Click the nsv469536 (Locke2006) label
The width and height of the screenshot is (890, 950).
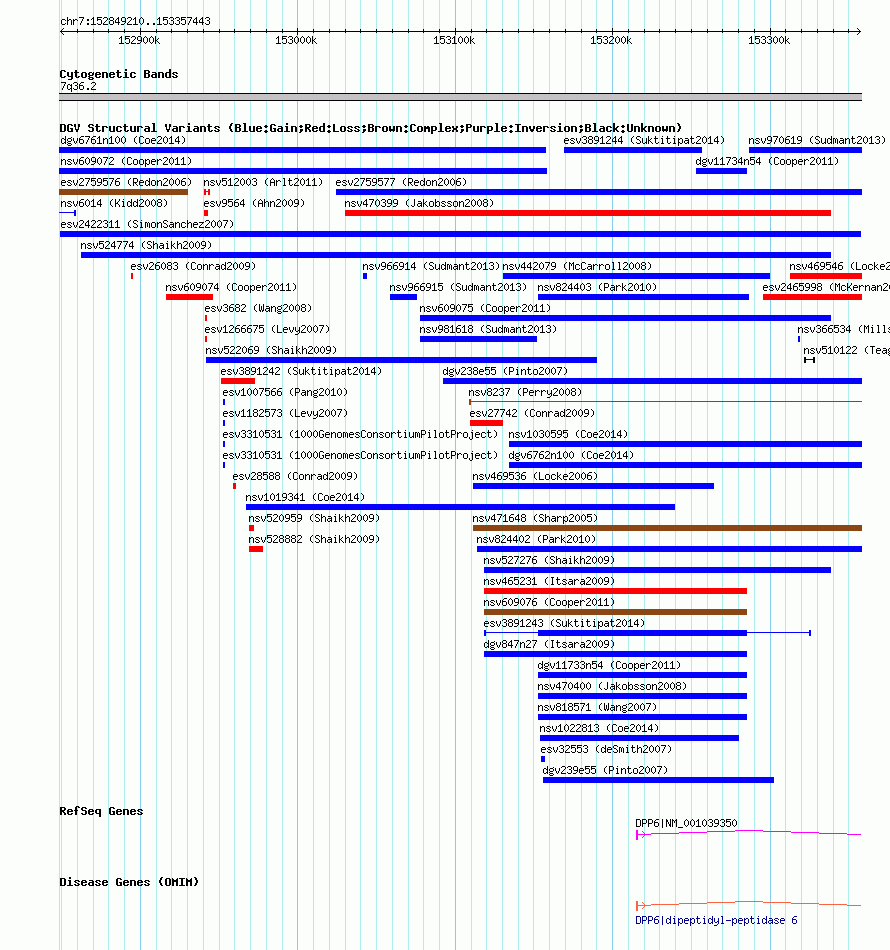(x=535, y=476)
